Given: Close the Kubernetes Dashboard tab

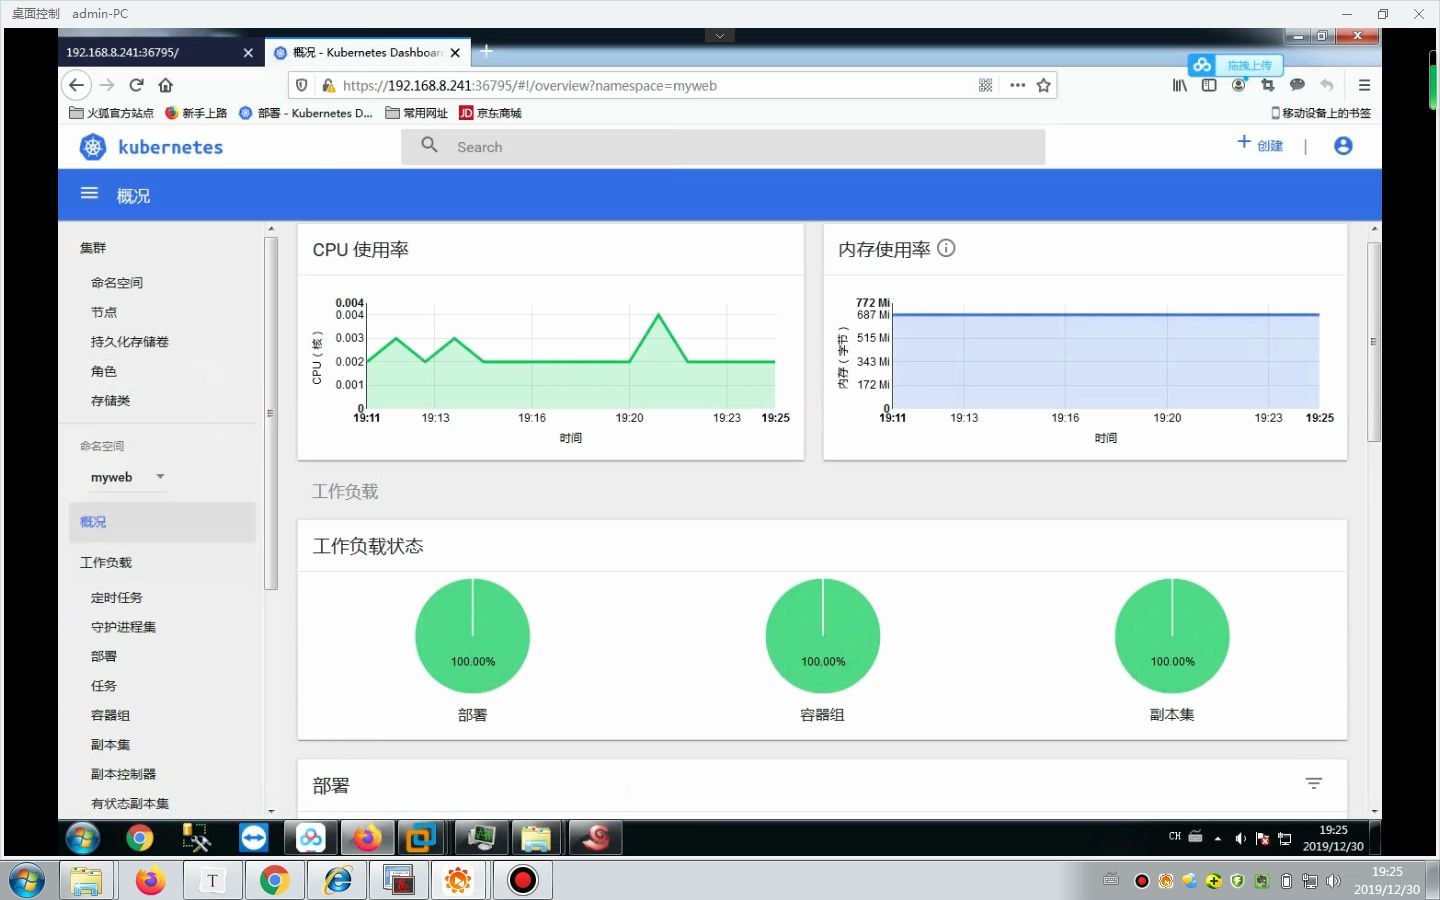Looking at the screenshot, I should coord(455,53).
